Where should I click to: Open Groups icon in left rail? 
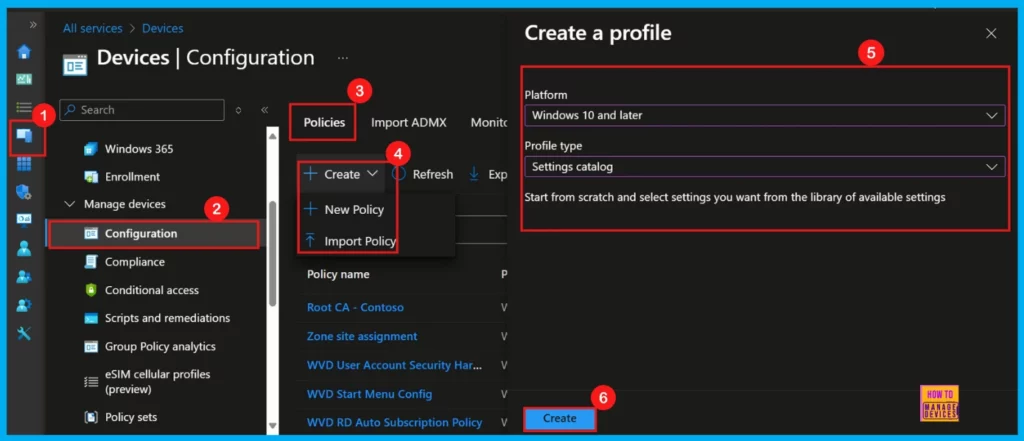tap(24, 276)
